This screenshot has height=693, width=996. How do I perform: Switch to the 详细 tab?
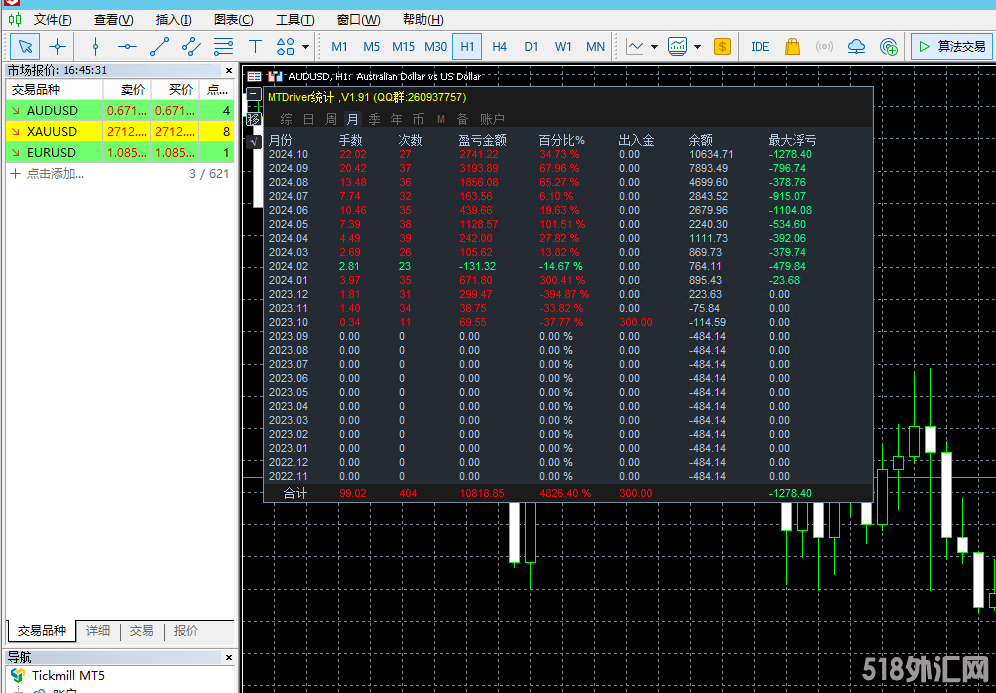pos(98,631)
